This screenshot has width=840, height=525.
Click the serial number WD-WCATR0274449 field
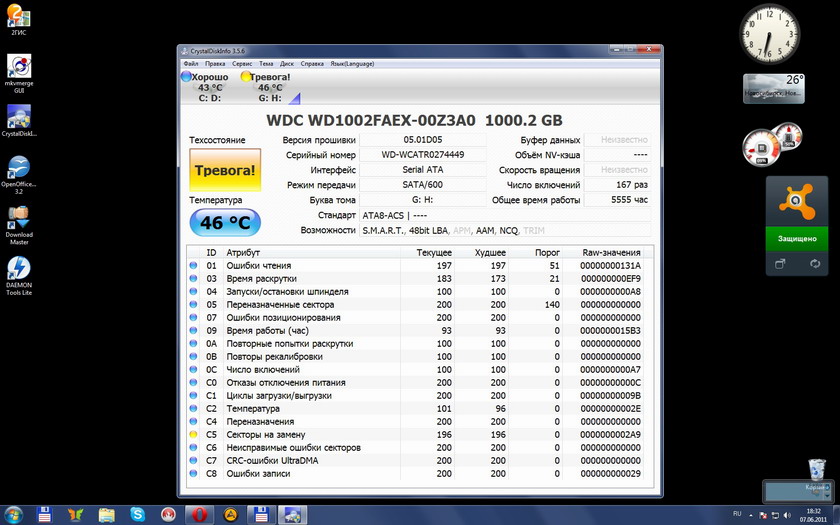coord(423,155)
